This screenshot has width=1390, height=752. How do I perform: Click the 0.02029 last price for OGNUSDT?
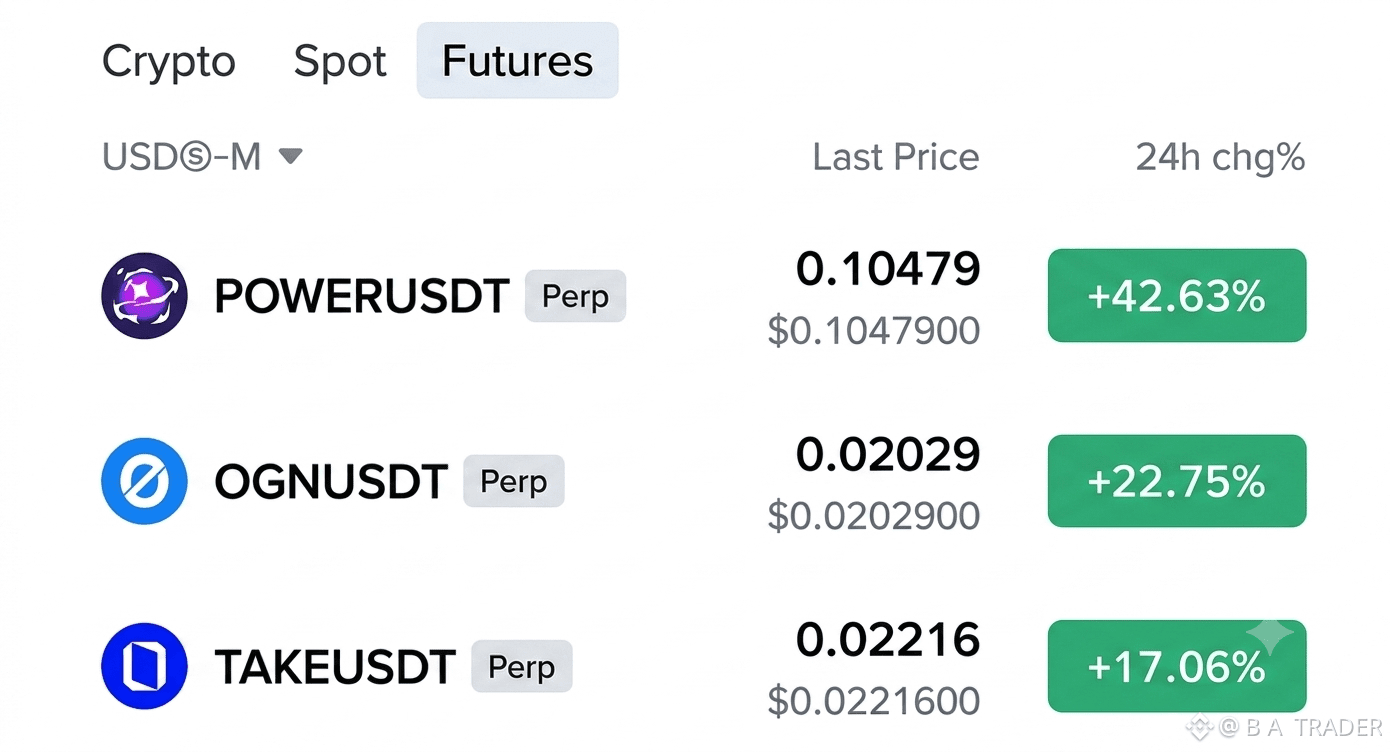click(x=888, y=454)
